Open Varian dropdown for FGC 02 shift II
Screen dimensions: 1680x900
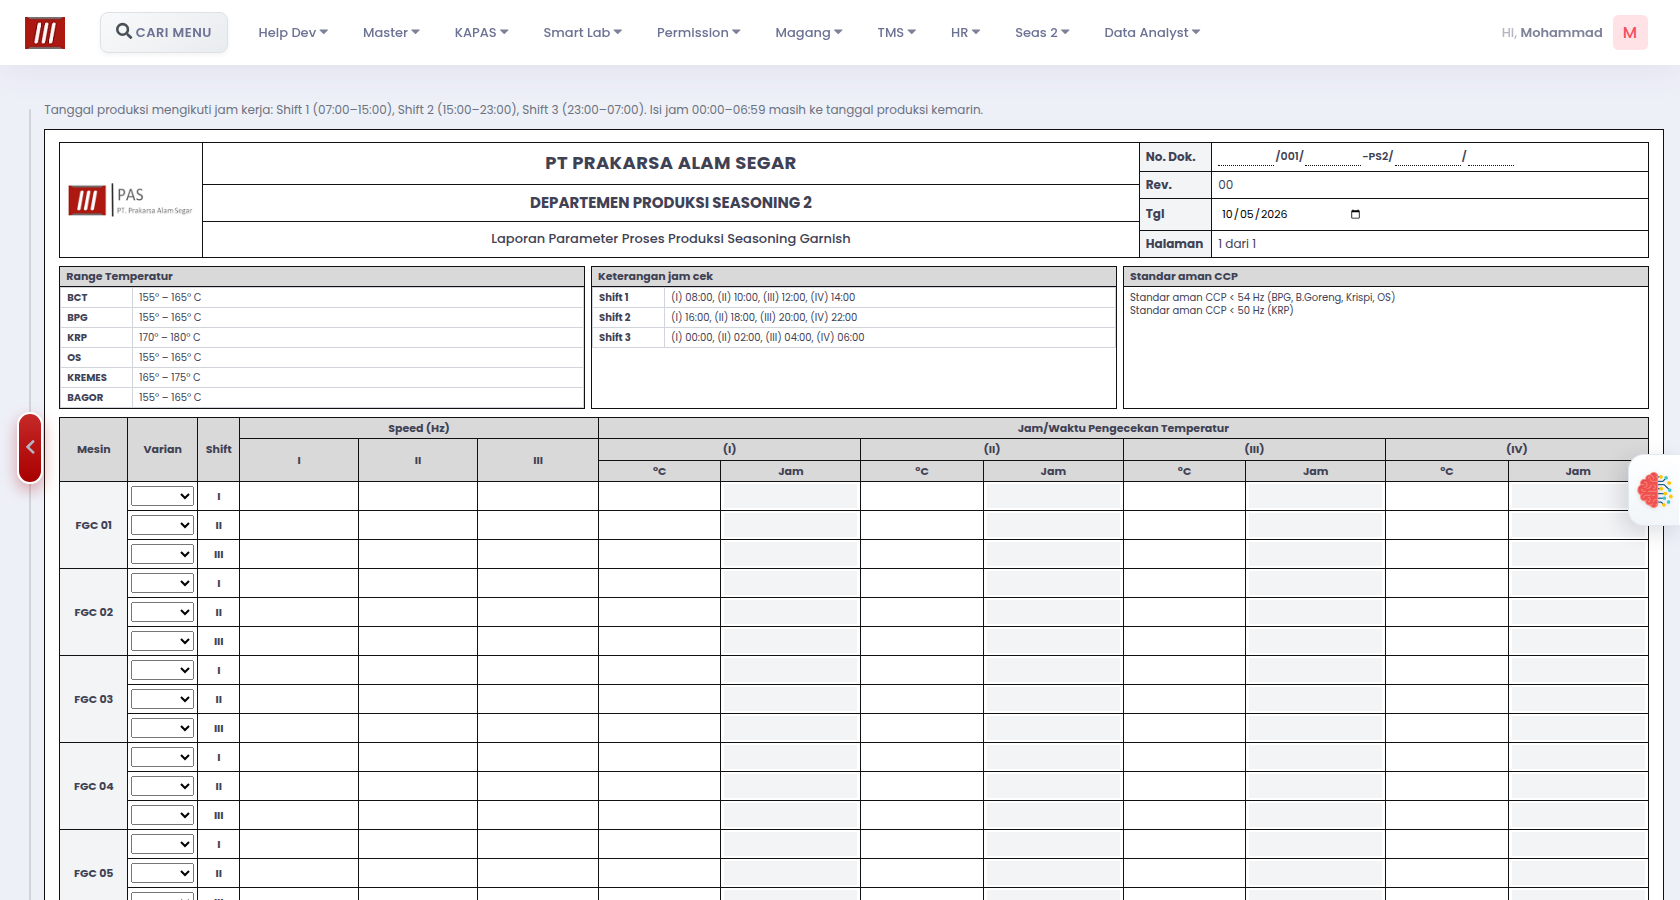coord(162,612)
